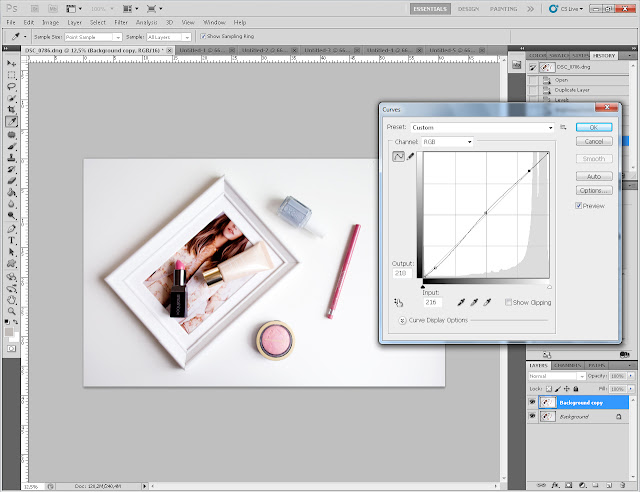
Task: Choose the curve point editing tool
Action: (398, 156)
